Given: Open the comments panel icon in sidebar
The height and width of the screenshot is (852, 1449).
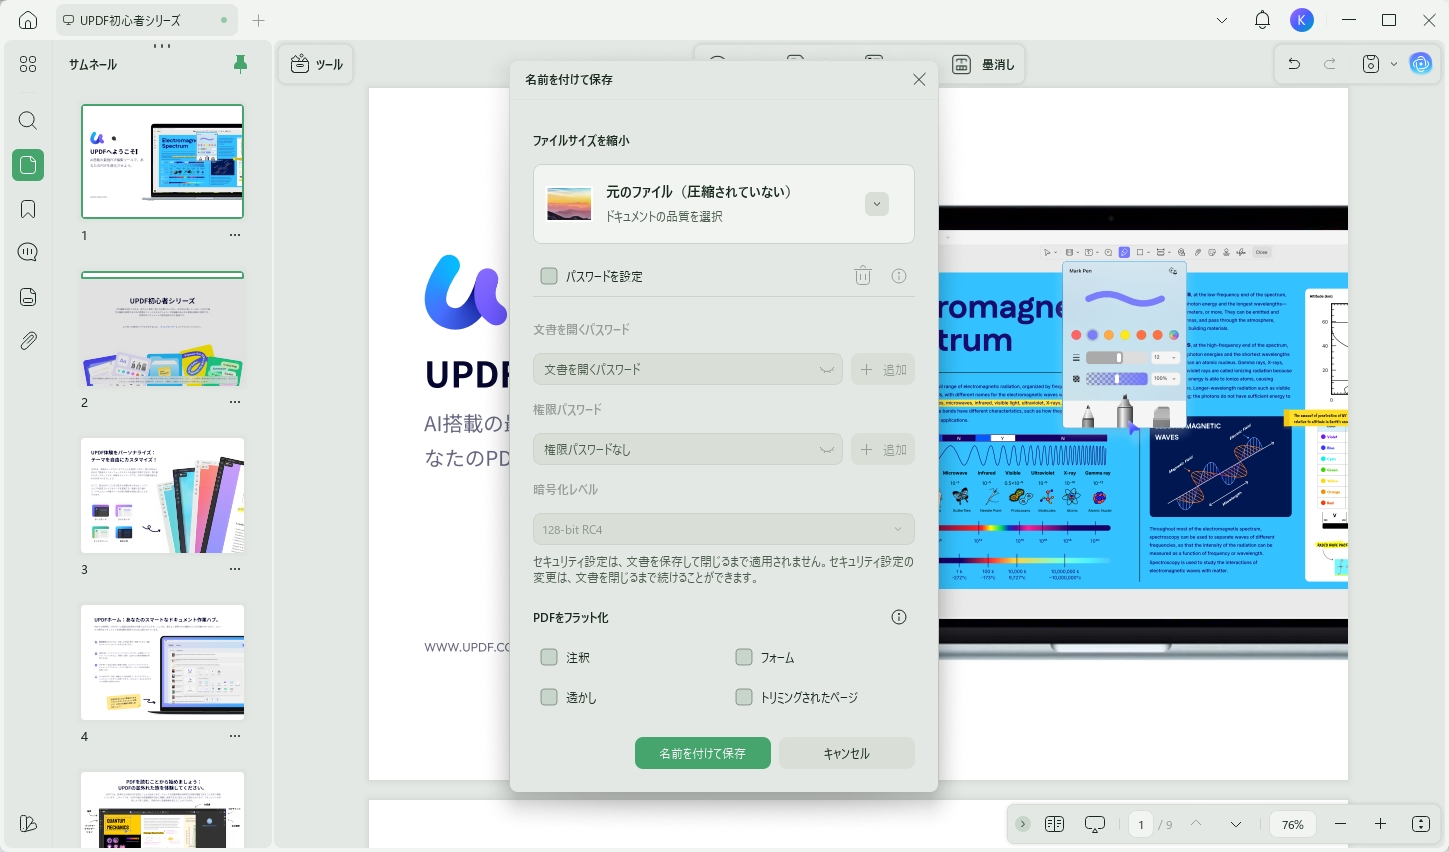Looking at the screenshot, I should (28, 252).
